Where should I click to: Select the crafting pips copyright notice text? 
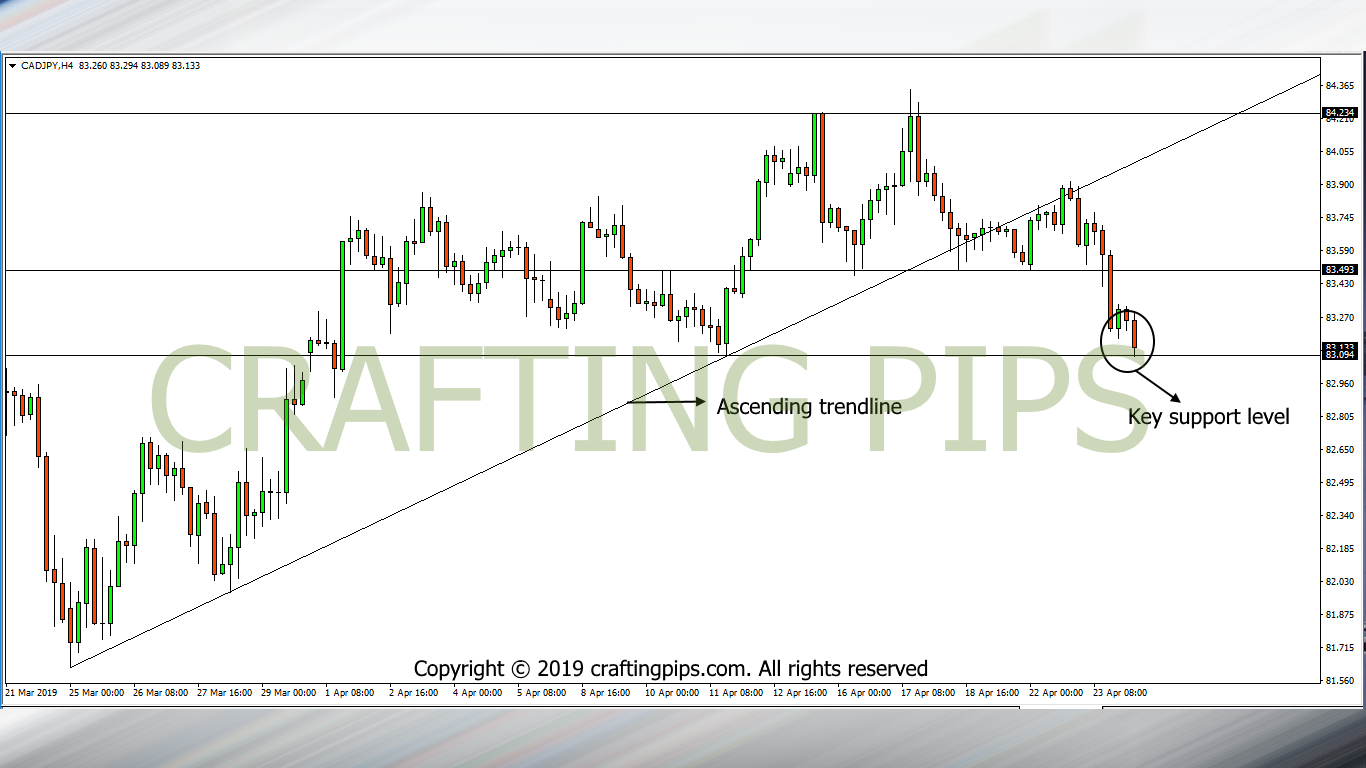671,668
